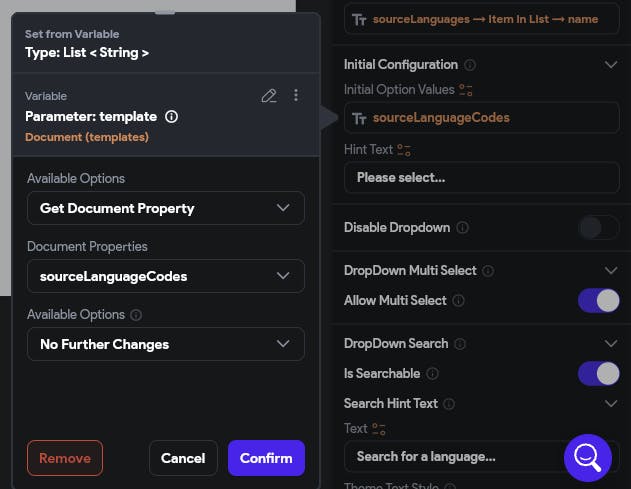Click the edit pencil icon beside Parameter template
Viewport: 631px width, 489px height.
click(x=268, y=96)
